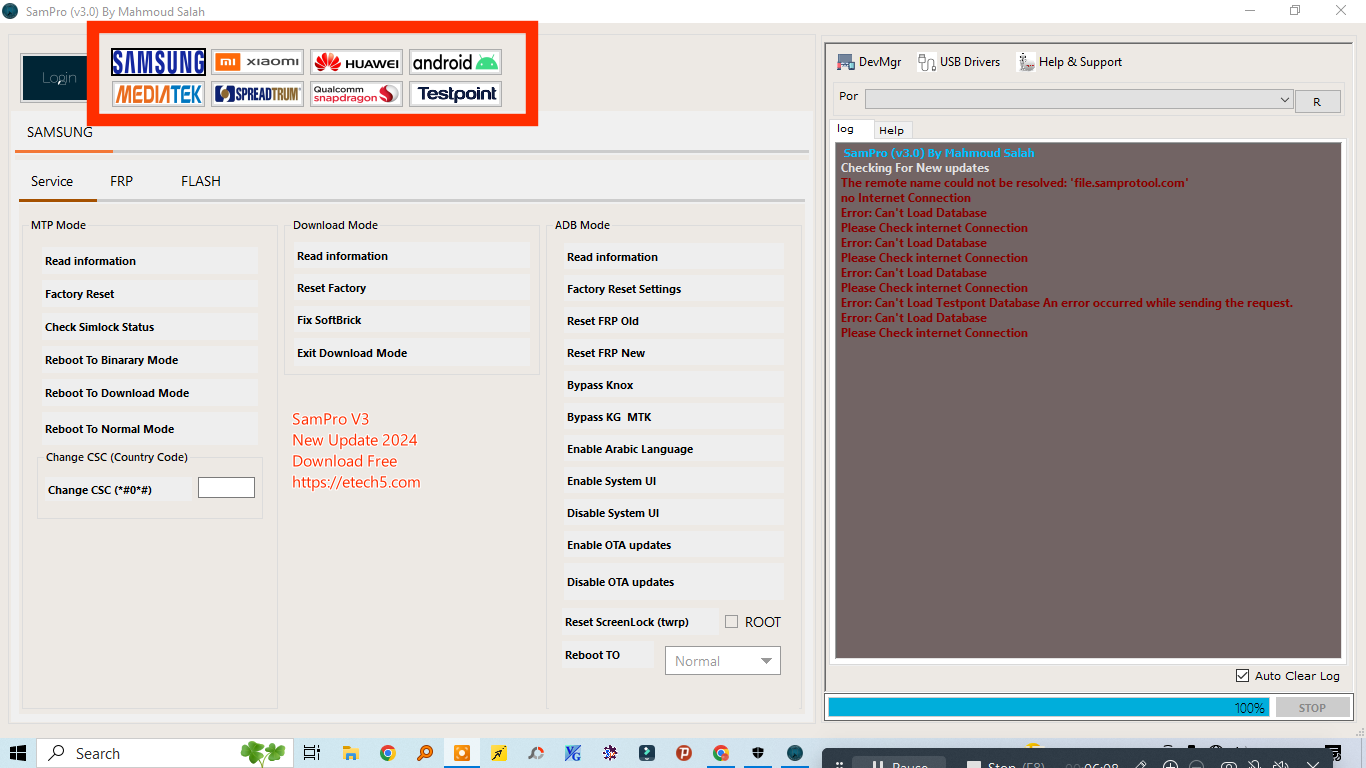Launch File Explorer from the taskbar
The image size is (1366, 768).
(x=350, y=753)
